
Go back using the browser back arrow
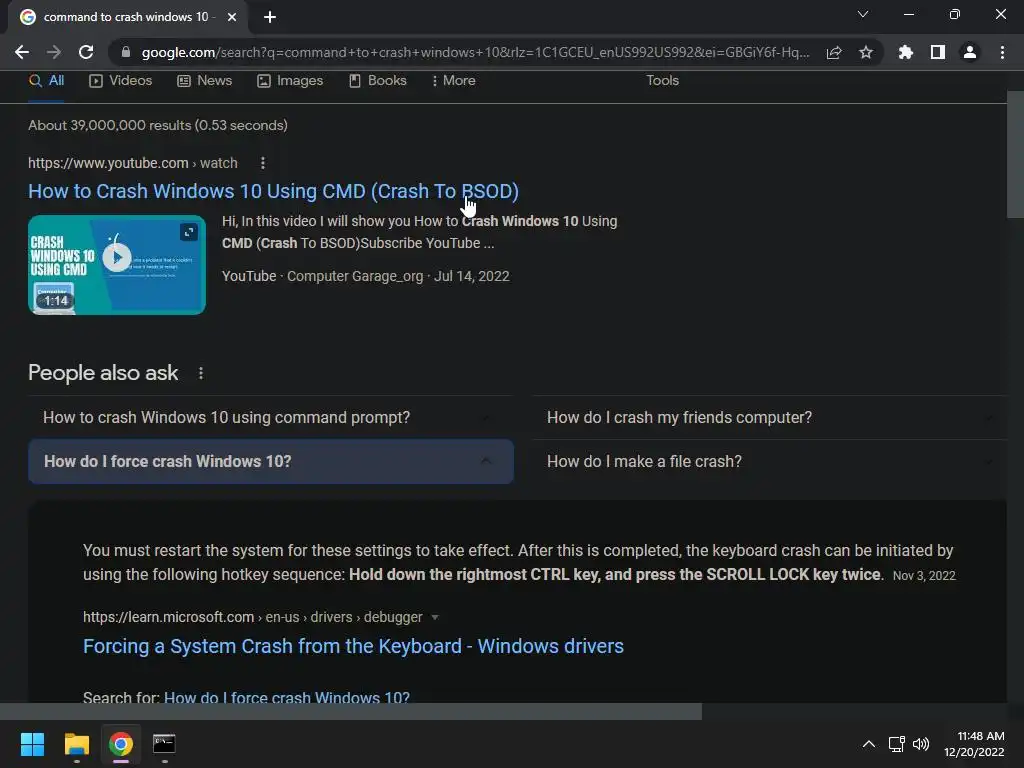click(22, 52)
